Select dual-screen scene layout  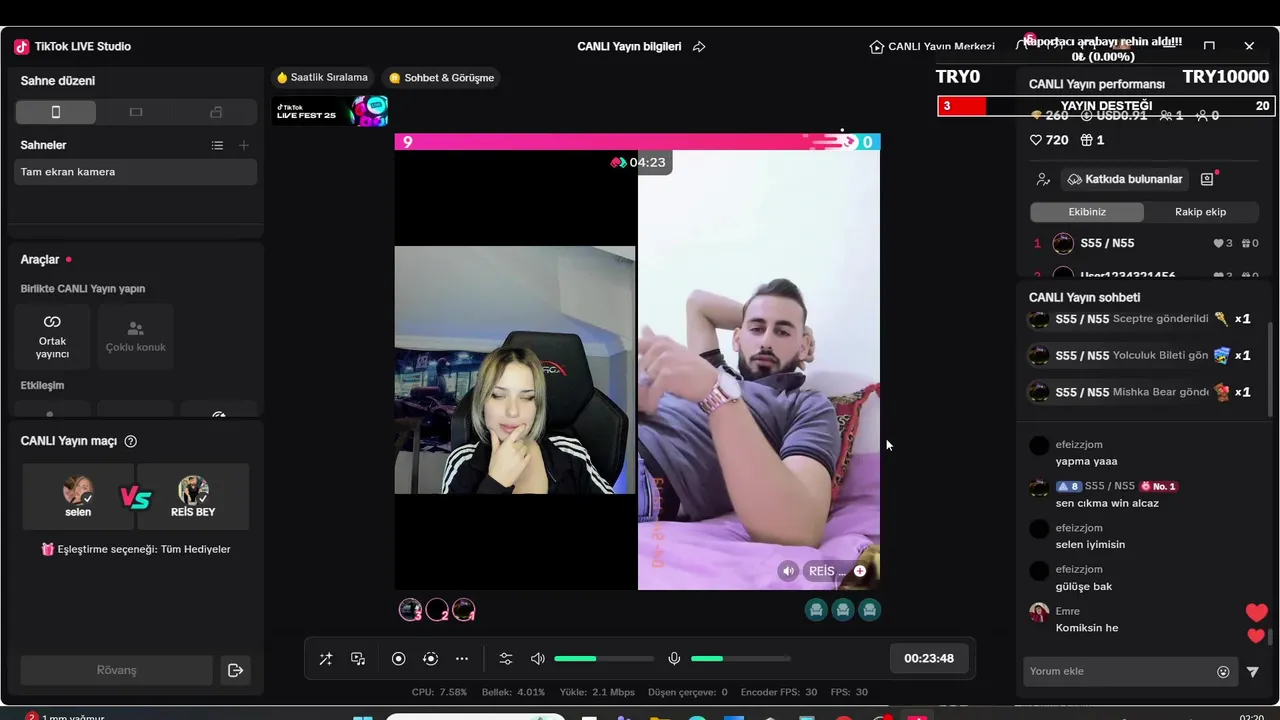(x=216, y=112)
